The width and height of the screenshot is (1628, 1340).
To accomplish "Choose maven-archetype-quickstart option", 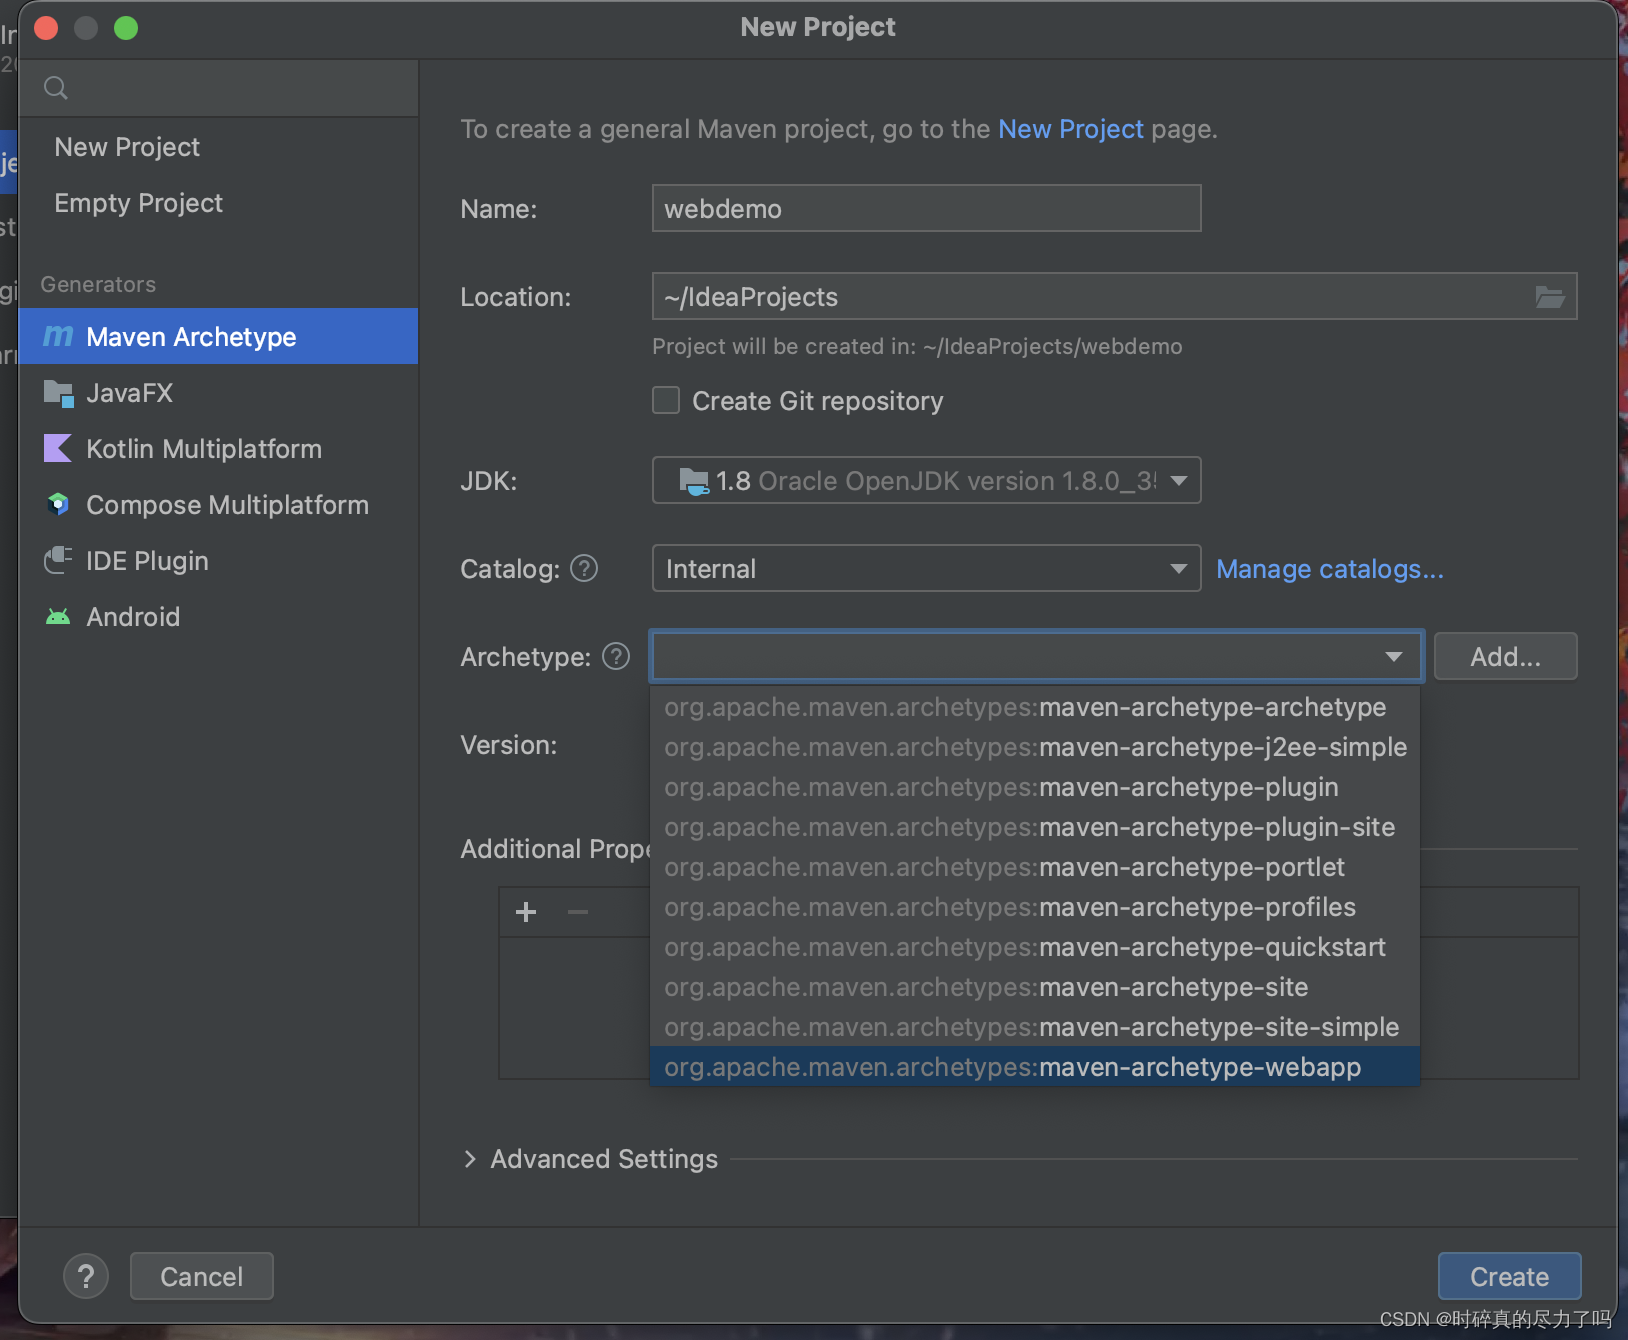I will [1035, 947].
